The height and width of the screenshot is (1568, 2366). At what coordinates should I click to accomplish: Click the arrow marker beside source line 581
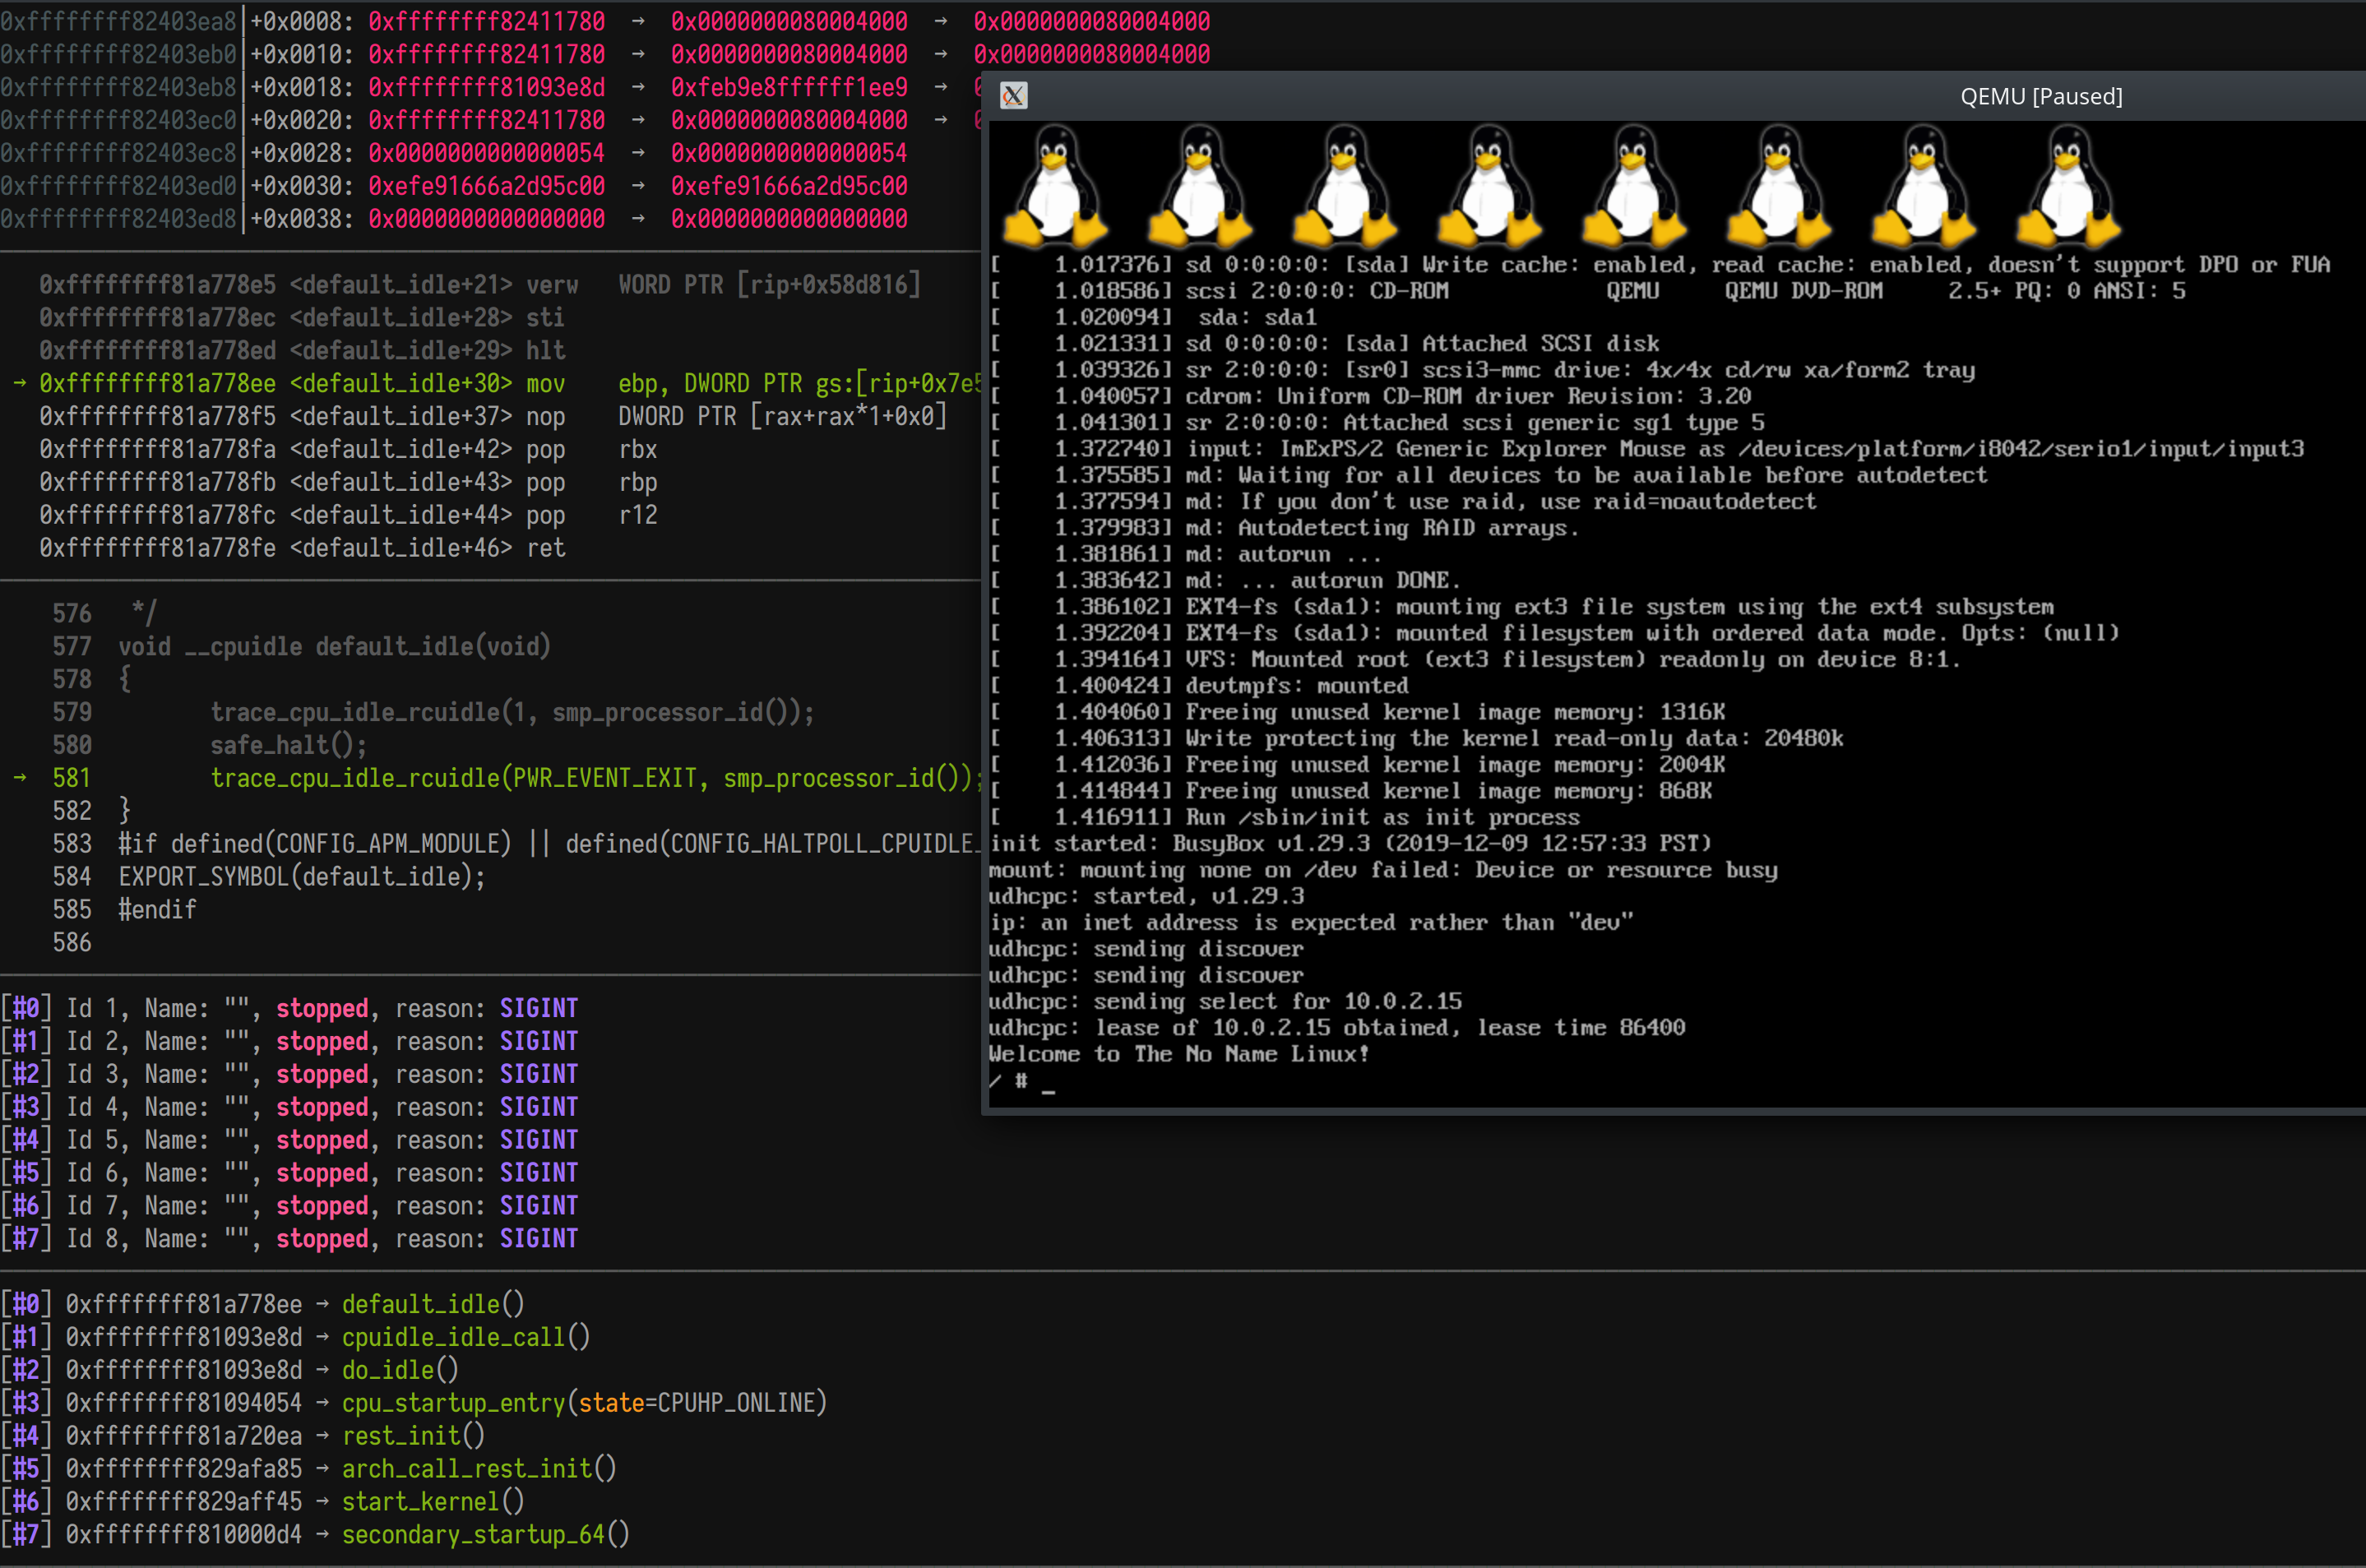[19, 777]
